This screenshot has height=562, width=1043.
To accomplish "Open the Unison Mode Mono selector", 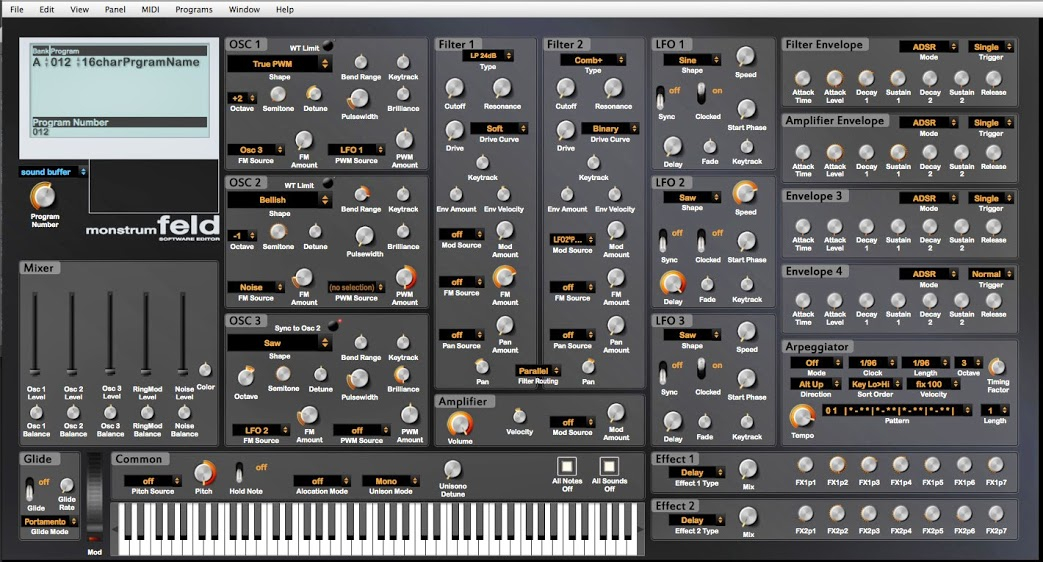I will [x=390, y=480].
